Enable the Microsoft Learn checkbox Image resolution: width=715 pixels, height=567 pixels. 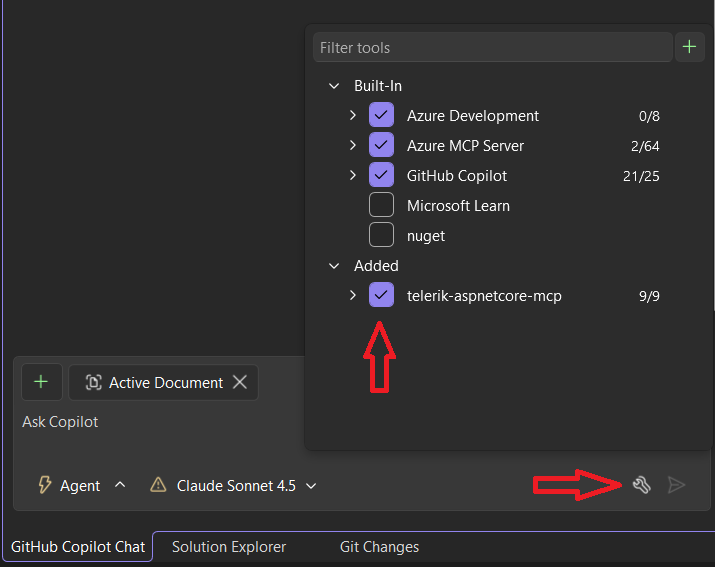pyautogui.click(x=381, y=205)
